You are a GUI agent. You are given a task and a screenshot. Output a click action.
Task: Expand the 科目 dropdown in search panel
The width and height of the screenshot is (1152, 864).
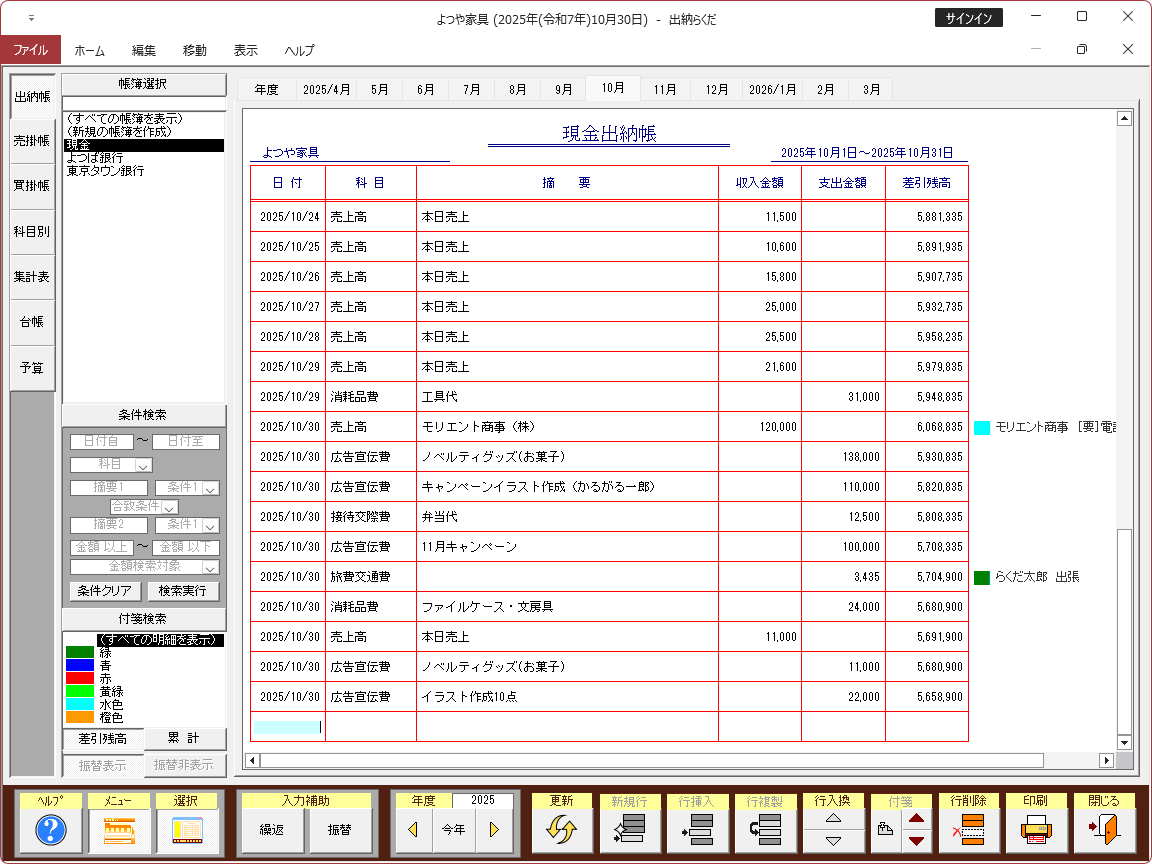click(x=143, y=465)
